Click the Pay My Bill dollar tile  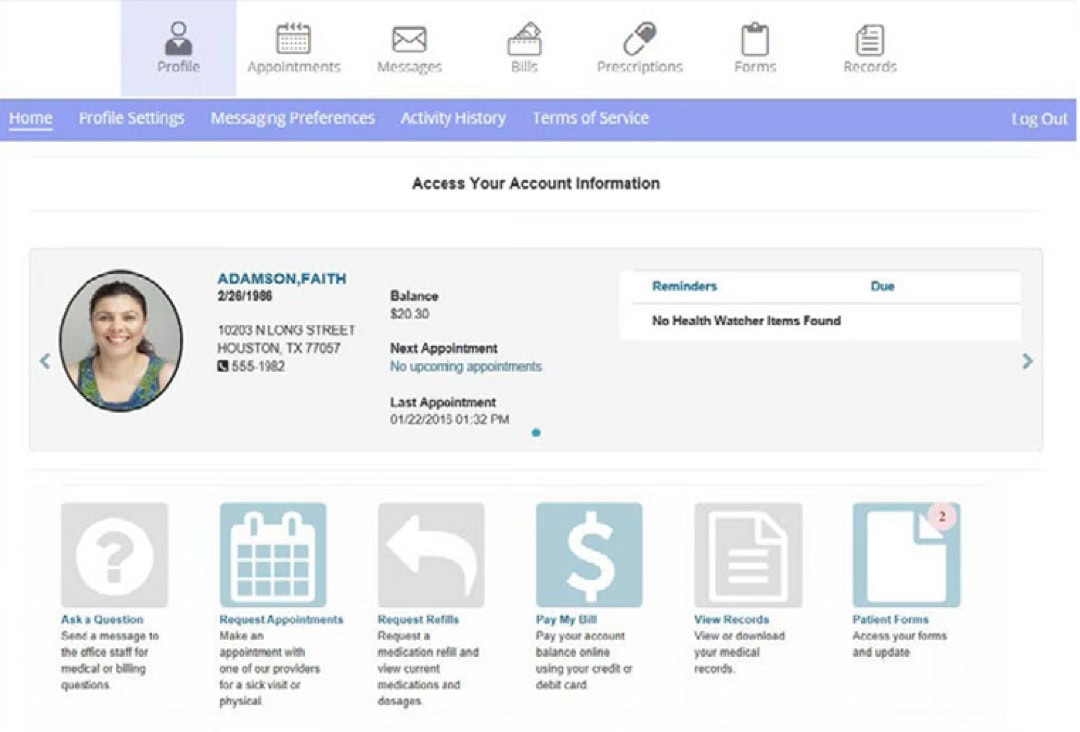pos(589,555)
